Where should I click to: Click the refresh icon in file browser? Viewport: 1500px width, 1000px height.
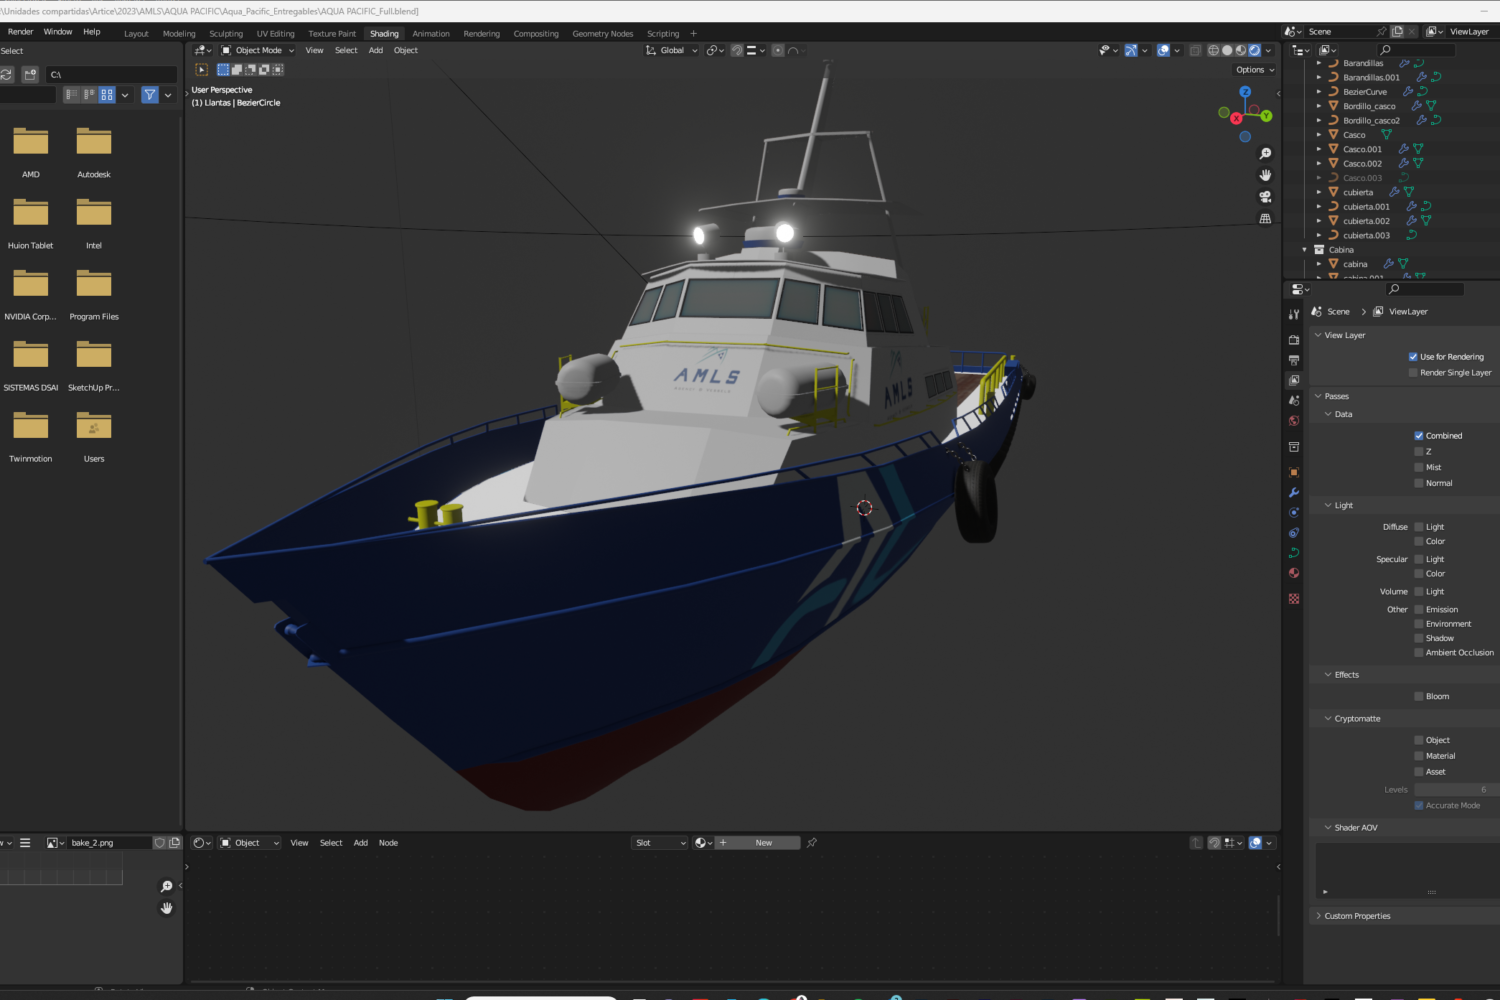pyautogui.click(x=6, y=74)
